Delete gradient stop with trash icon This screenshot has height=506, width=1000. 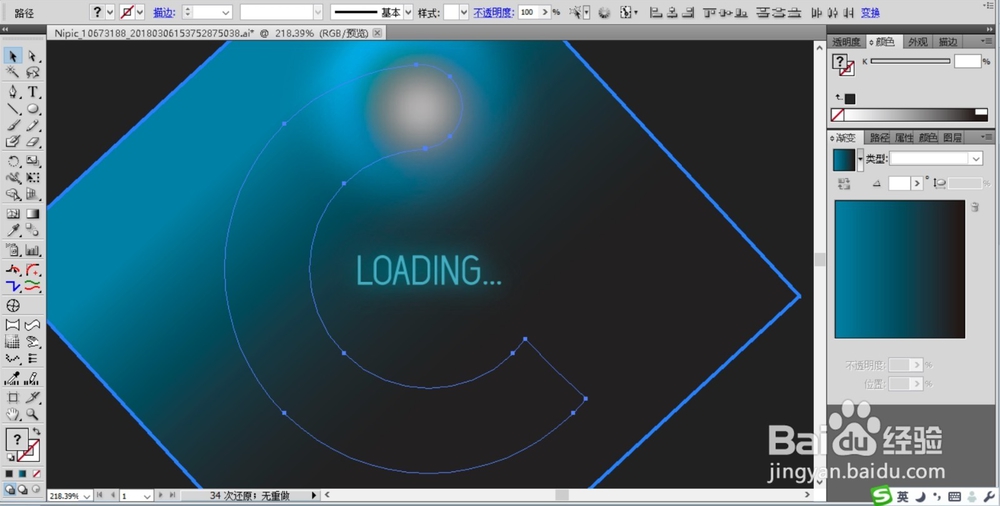pos(975,207)
